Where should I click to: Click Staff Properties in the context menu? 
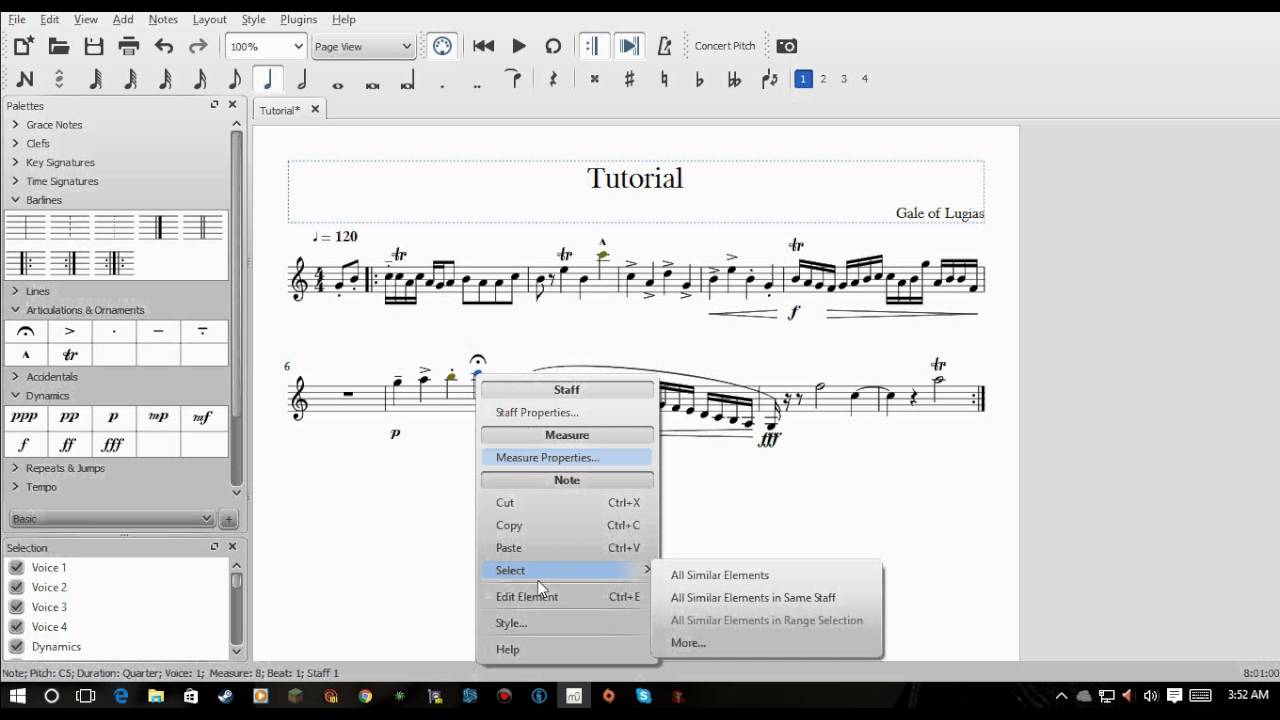tap(566, 412)
